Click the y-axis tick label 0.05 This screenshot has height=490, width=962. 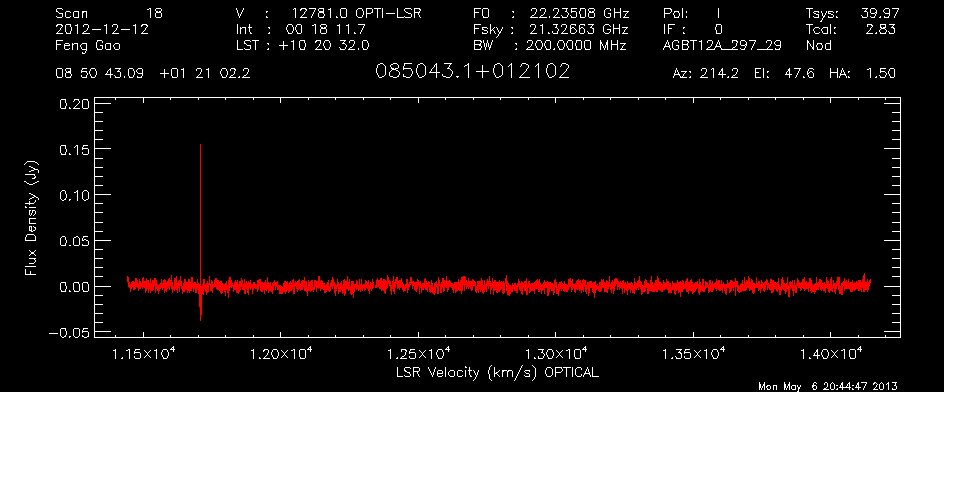pos(74,241)
